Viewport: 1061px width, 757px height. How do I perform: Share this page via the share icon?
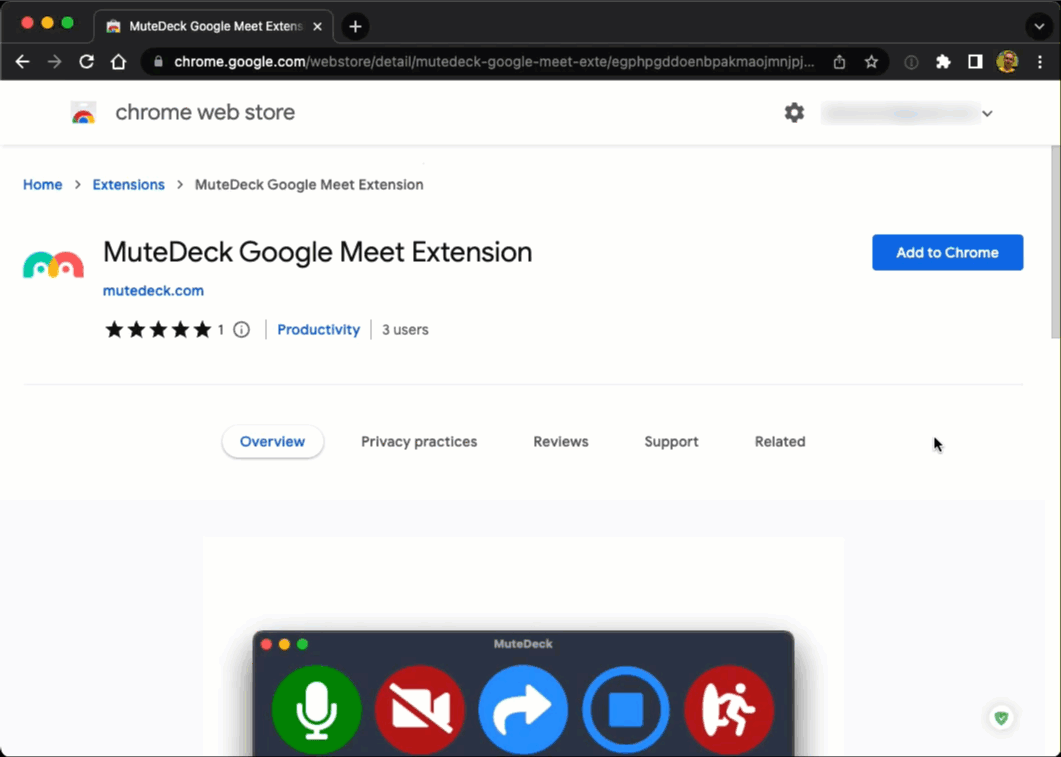point(839,62)
